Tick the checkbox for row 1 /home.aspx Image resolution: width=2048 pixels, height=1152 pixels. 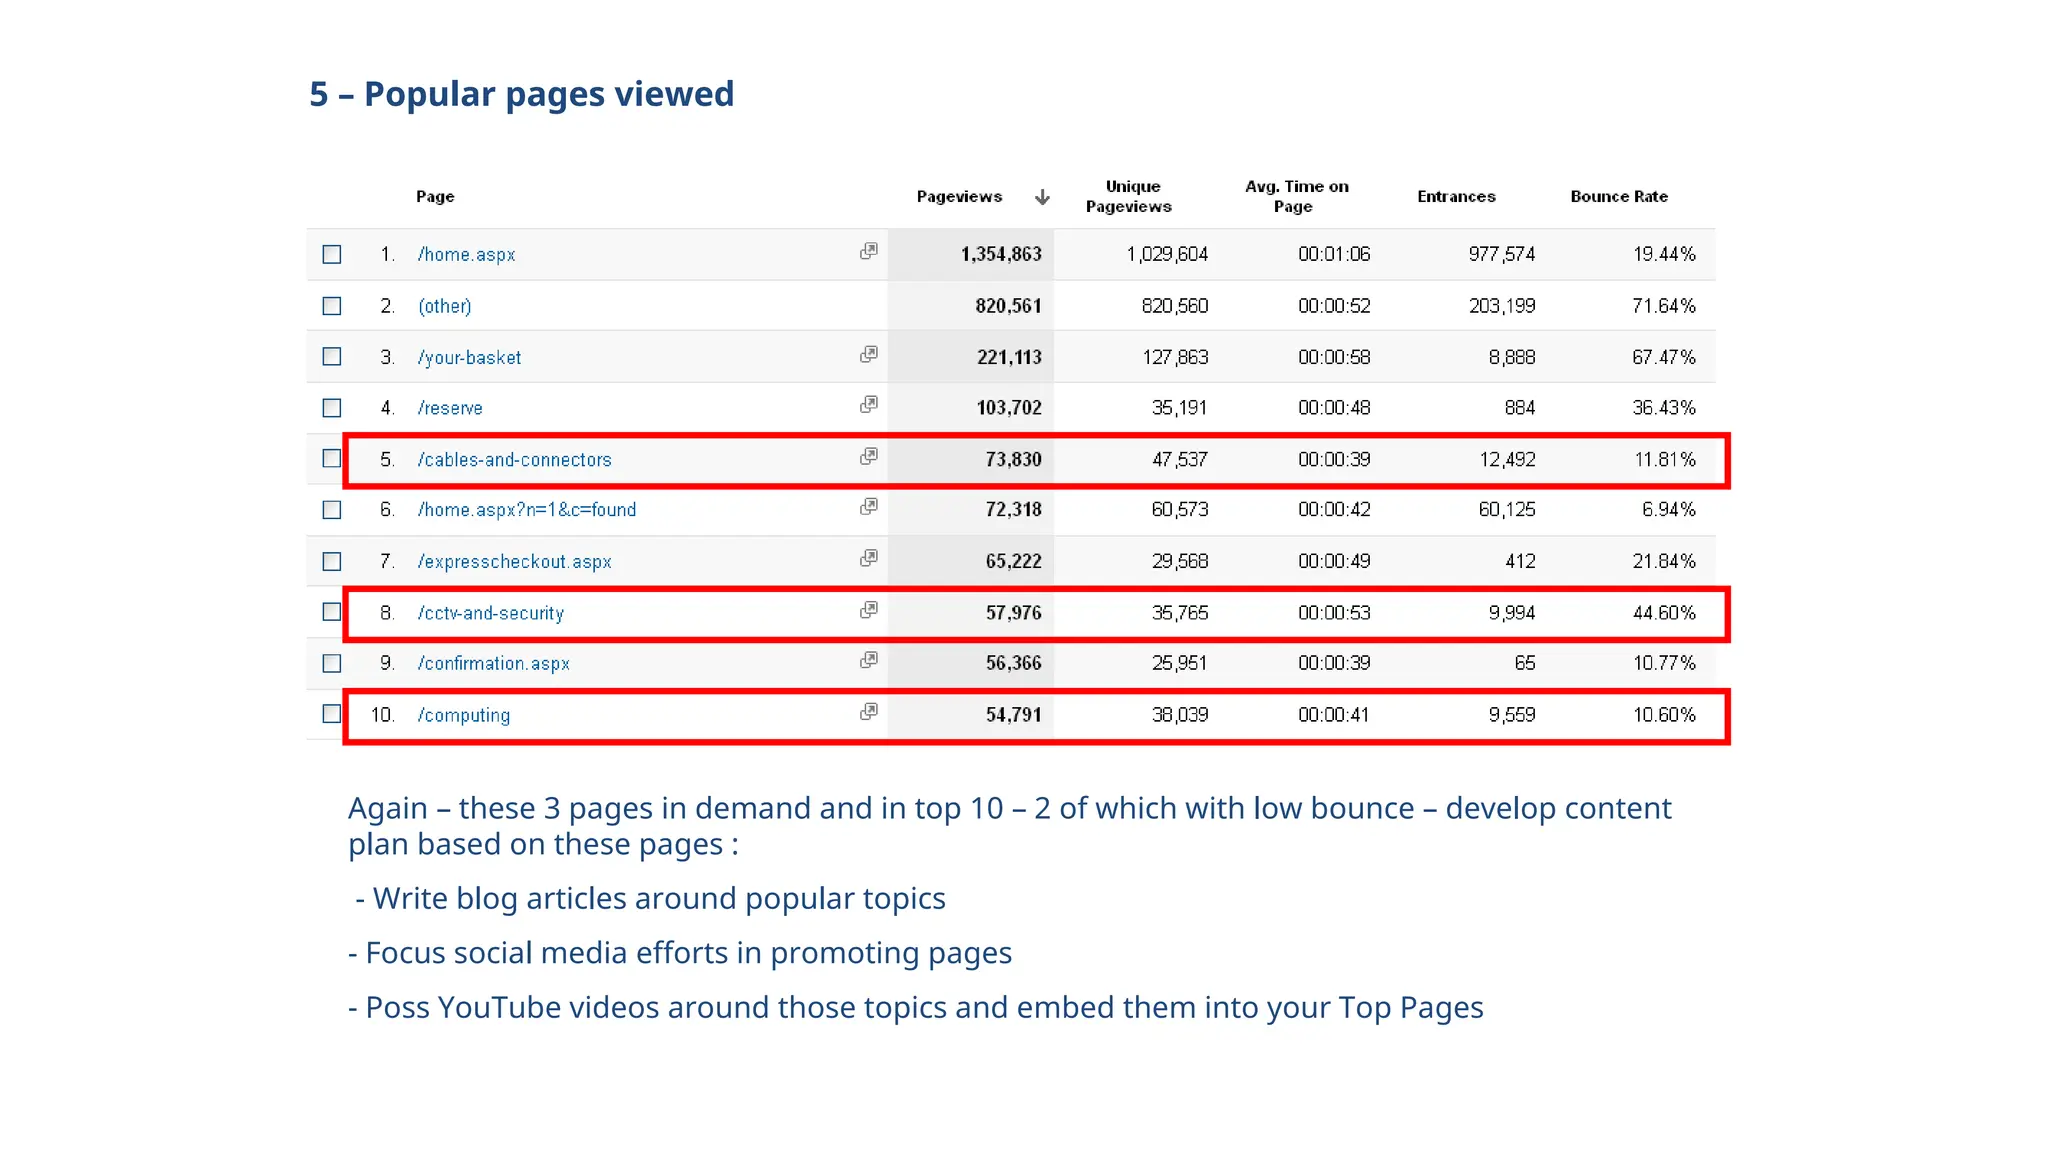pyautogui.click(x=332, y=254)
